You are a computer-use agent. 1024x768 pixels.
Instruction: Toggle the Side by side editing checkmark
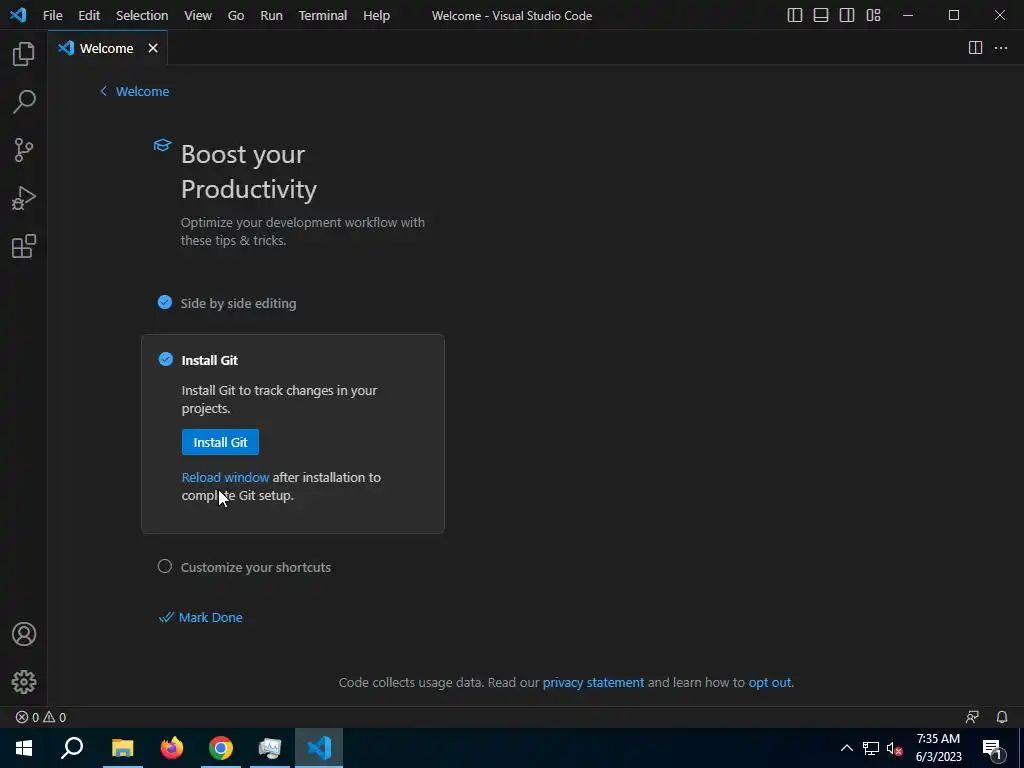click(165, 302)
